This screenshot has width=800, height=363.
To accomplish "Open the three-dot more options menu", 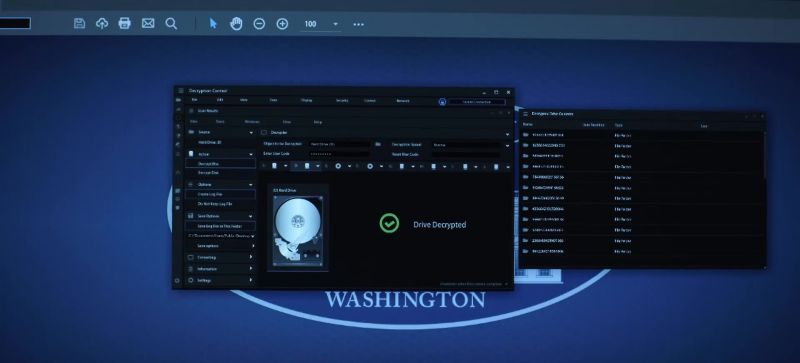I will coord(359,25).
